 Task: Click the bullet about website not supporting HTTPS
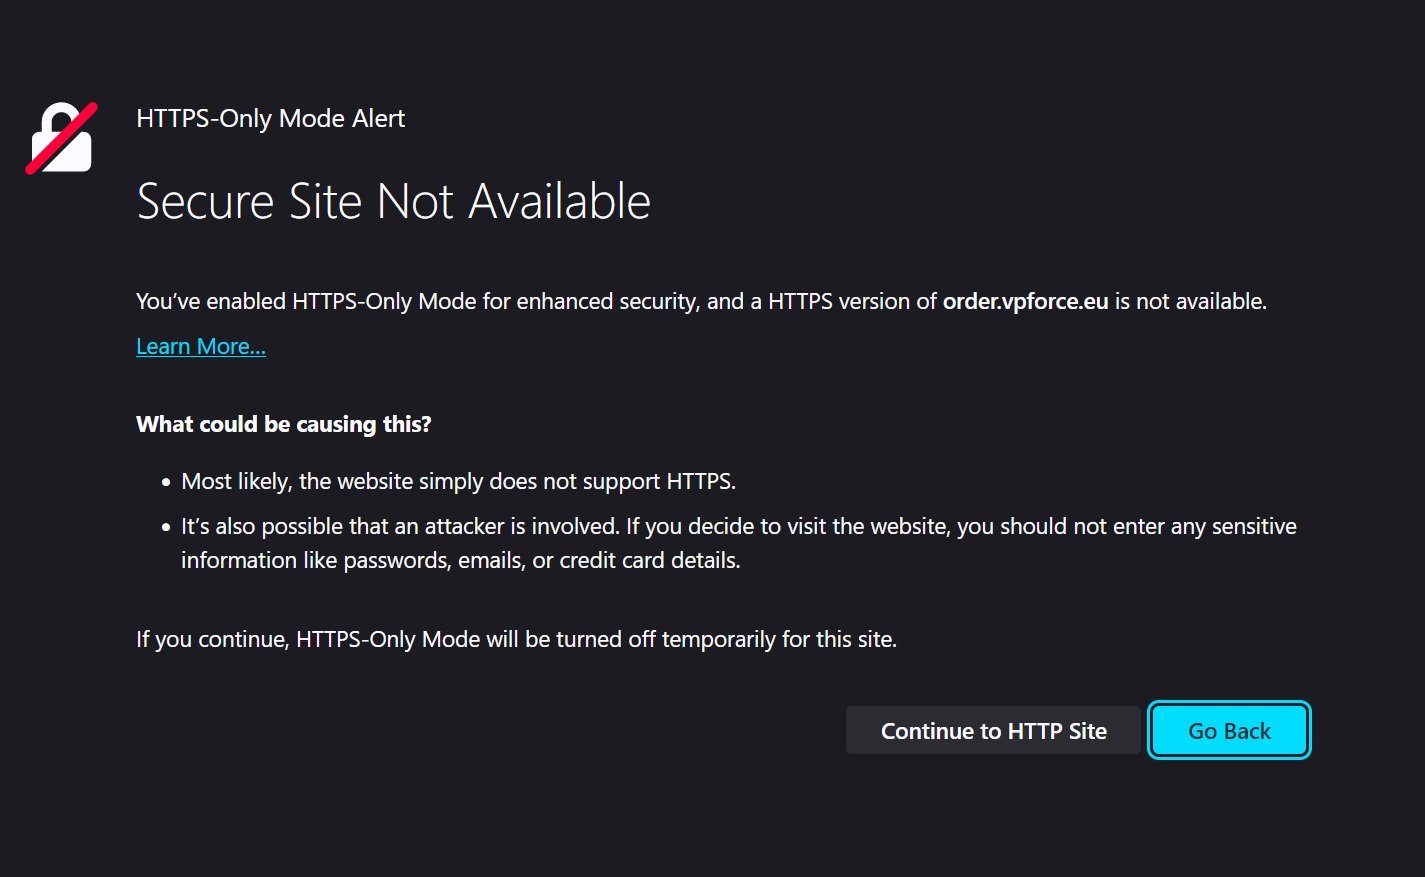point(458,481)
